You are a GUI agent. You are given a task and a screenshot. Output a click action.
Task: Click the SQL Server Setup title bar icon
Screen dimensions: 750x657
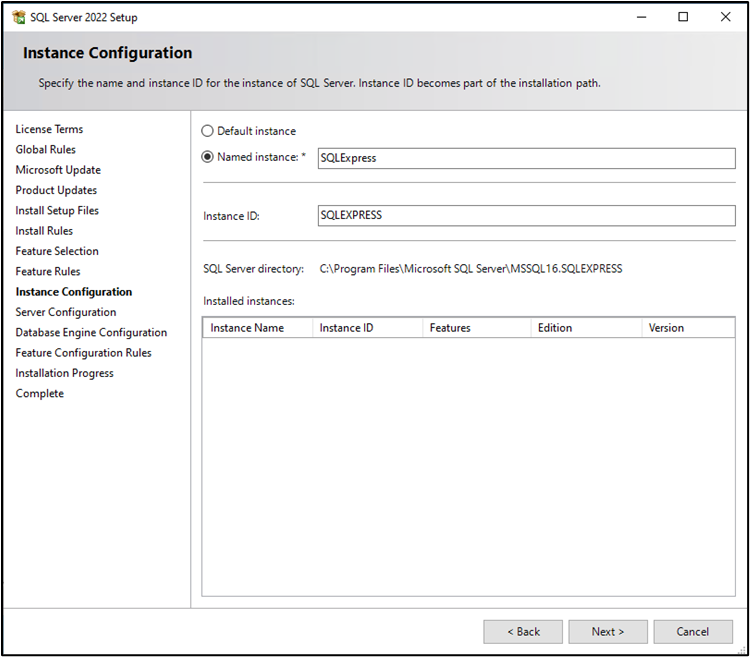(x=19, y=17)
